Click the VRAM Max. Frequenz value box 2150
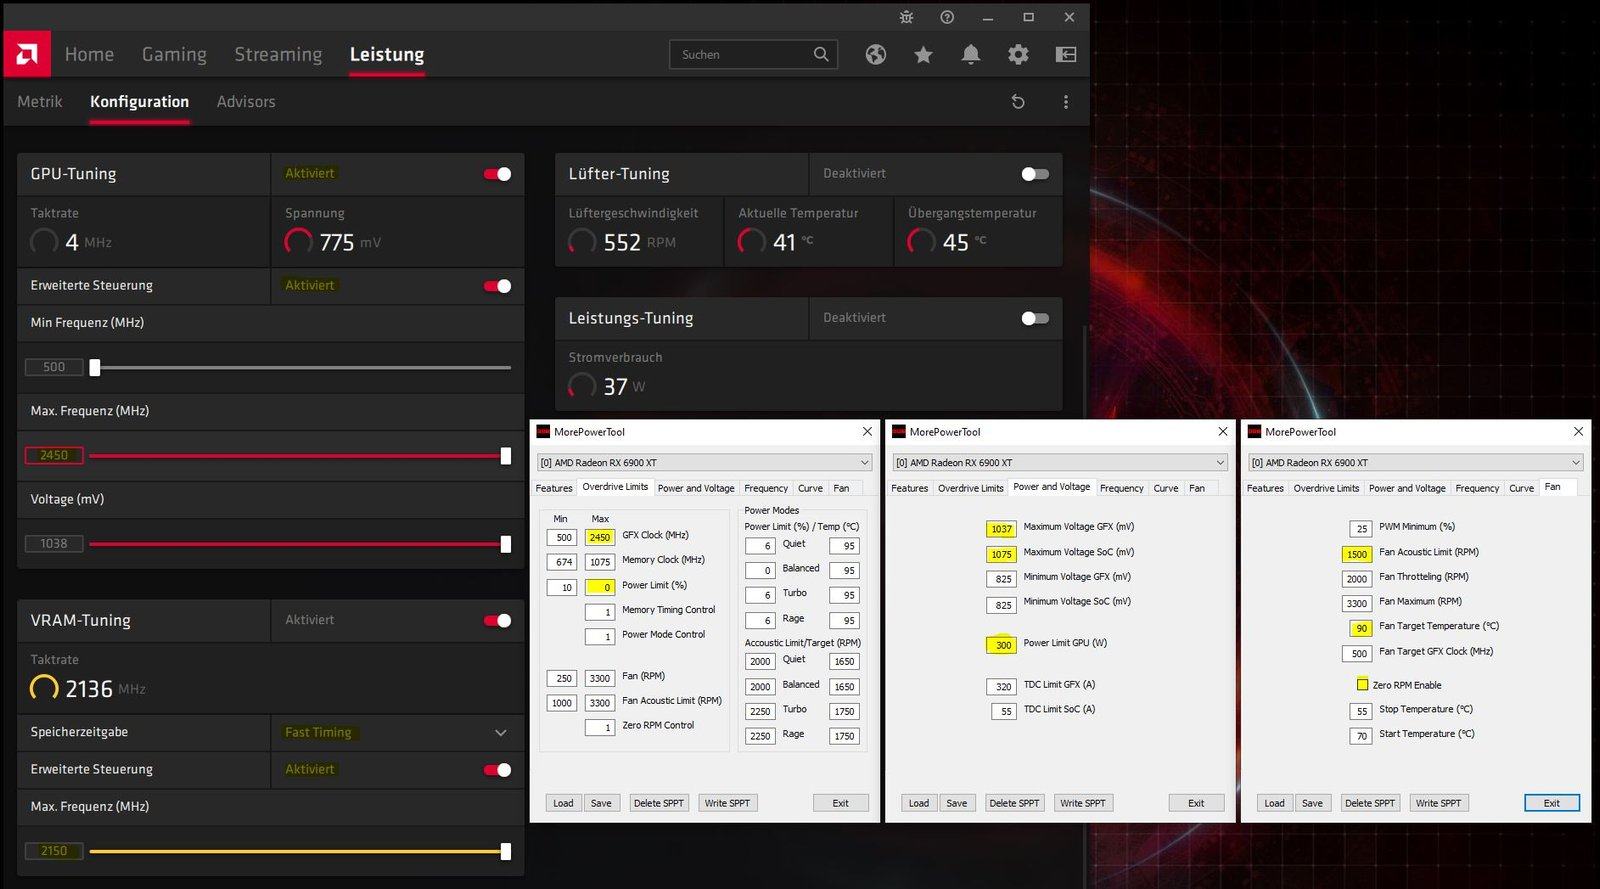The image size is (1600, 889). tap(54, 851)
